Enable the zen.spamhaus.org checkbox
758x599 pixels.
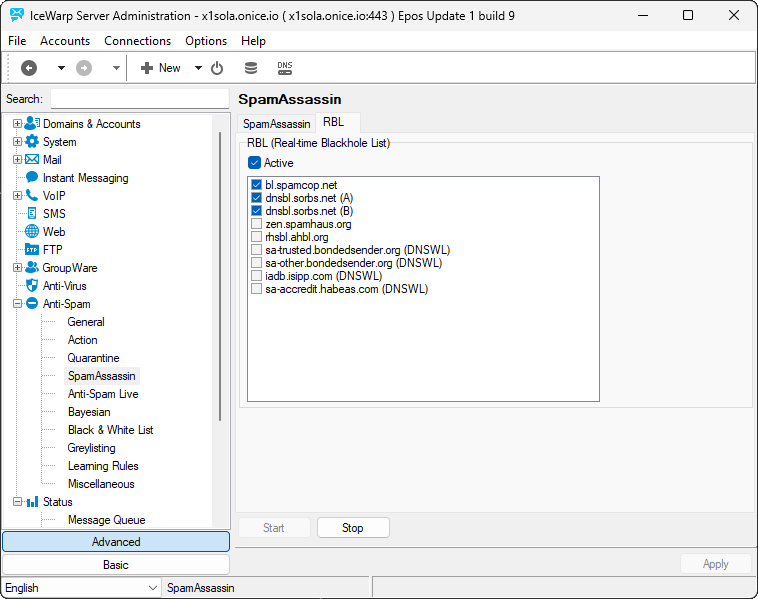257,224
